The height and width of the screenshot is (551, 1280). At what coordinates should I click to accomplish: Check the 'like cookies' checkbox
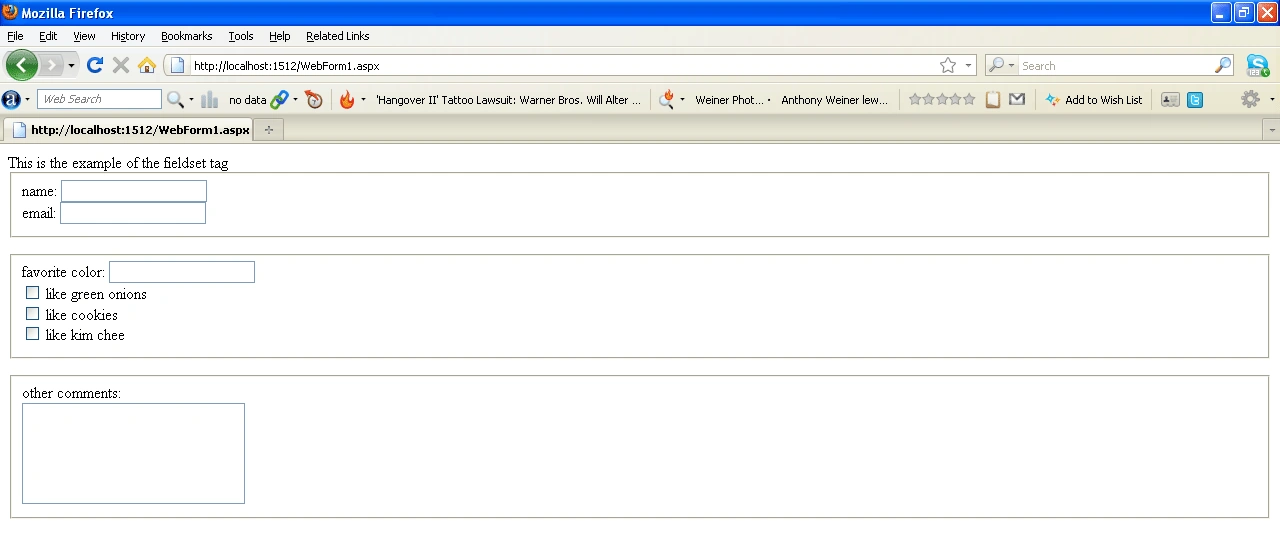[x=32, y=314]
